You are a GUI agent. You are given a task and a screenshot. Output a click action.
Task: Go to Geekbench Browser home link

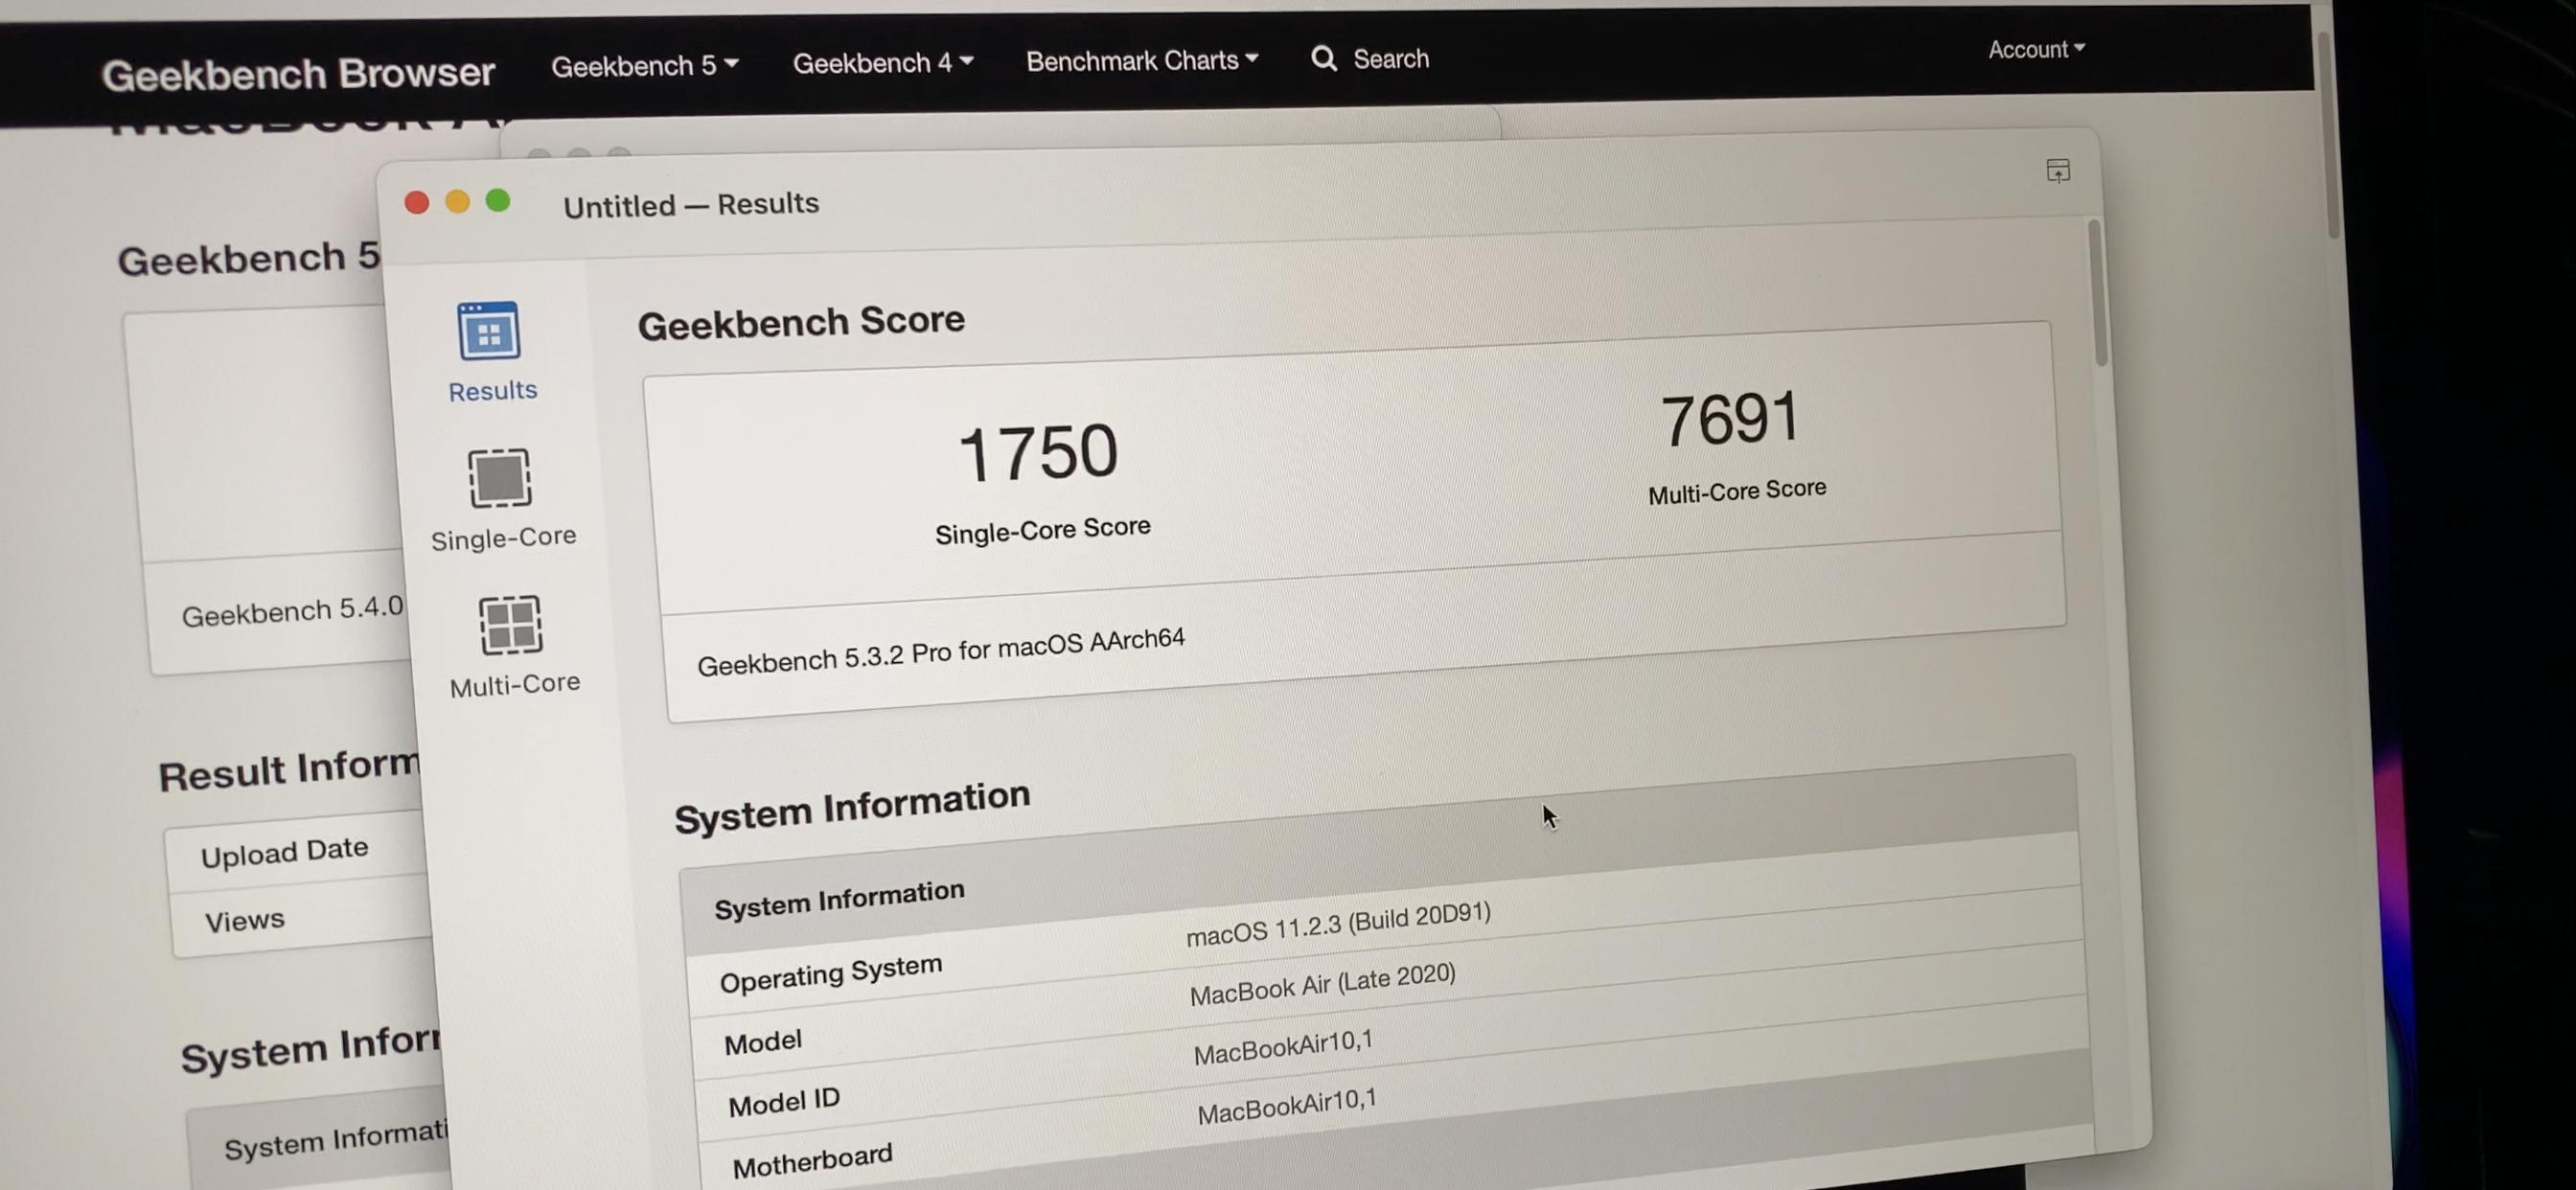tap(298, 74)
